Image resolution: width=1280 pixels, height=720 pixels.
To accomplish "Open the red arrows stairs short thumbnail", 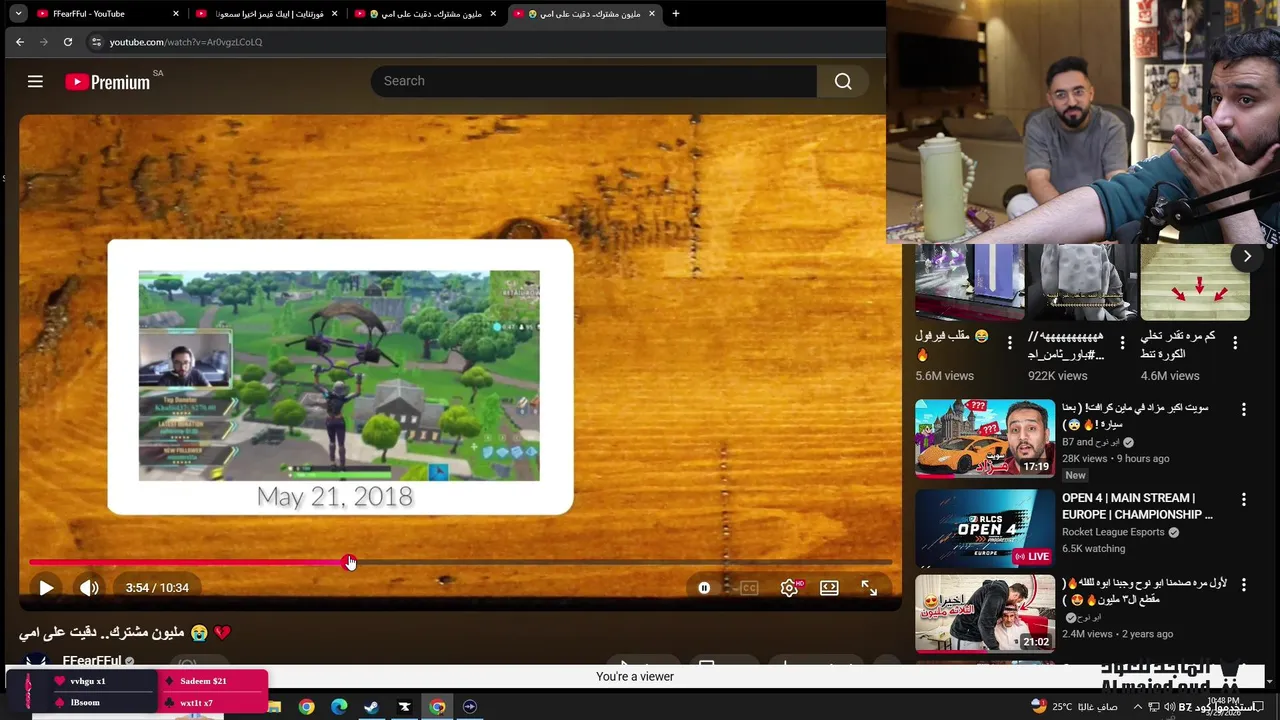I will click(x=1195, y=283).
